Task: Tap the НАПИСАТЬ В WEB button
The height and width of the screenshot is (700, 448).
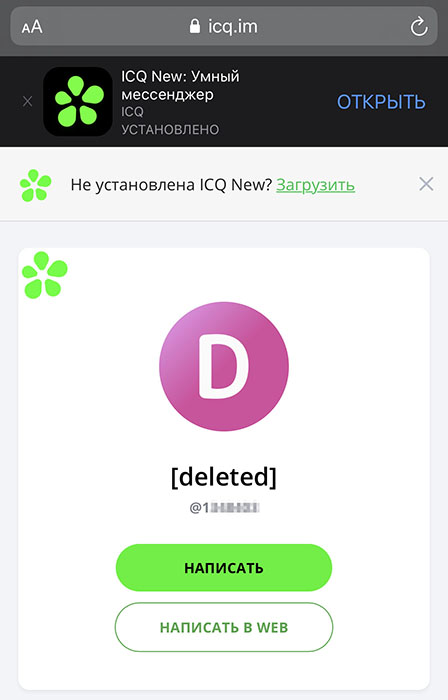Action: tap(224, 627)
